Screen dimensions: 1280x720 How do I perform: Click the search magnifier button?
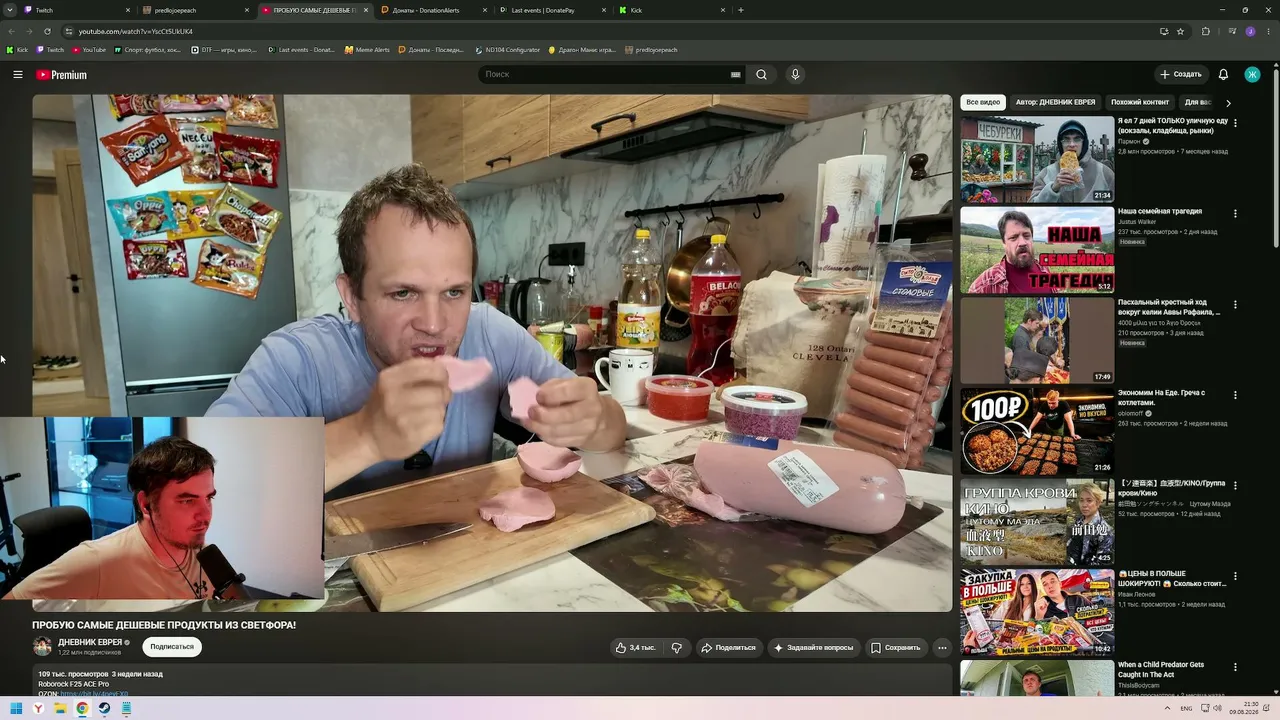(x=762, y=74)
